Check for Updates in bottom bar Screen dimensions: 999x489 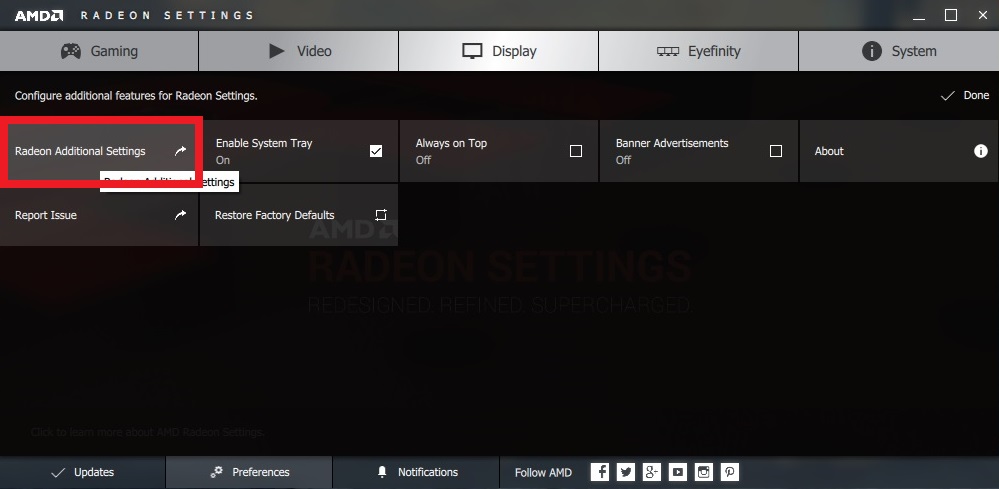[x=82, y=472]
